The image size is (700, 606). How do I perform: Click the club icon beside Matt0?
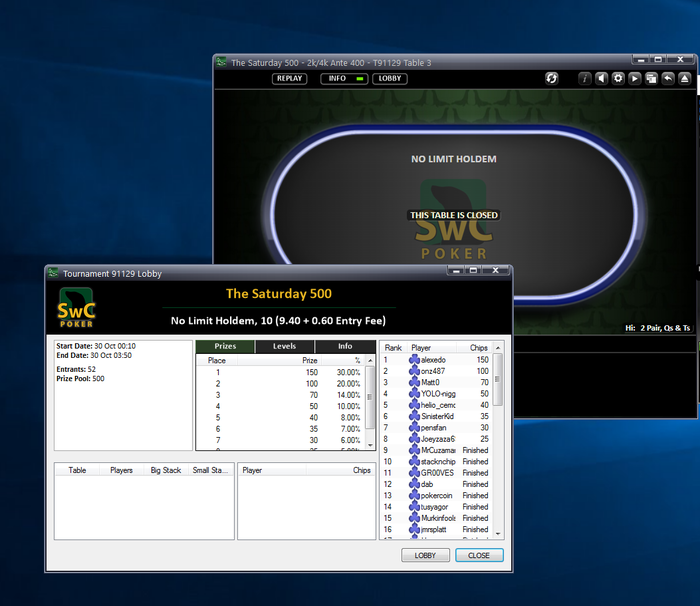point(414,382)
